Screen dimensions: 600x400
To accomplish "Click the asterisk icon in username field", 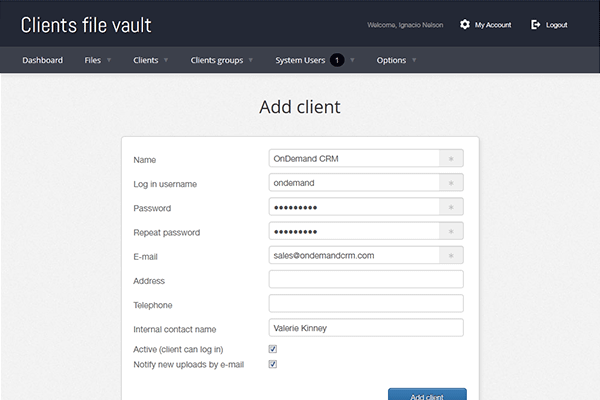I will coord(451,182).
